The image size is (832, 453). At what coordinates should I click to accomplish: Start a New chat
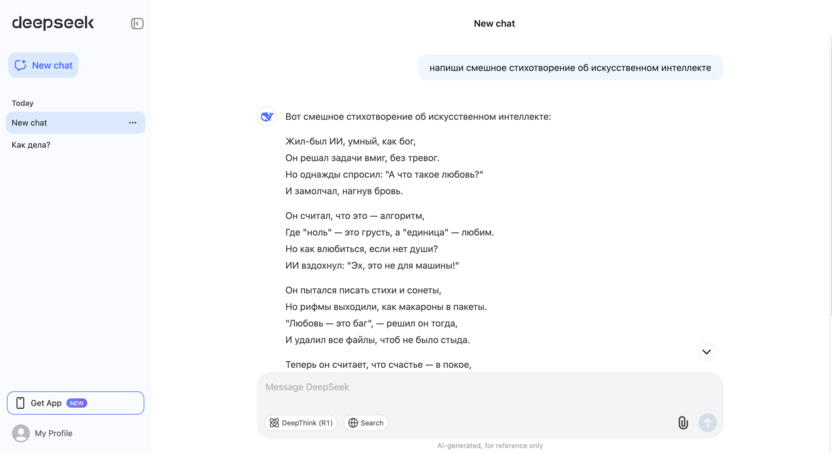pos(43,65)
